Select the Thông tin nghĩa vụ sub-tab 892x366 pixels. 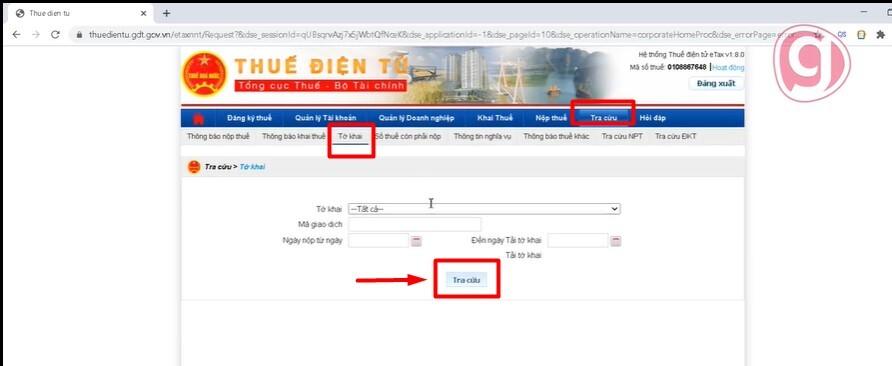coord(482,137)
